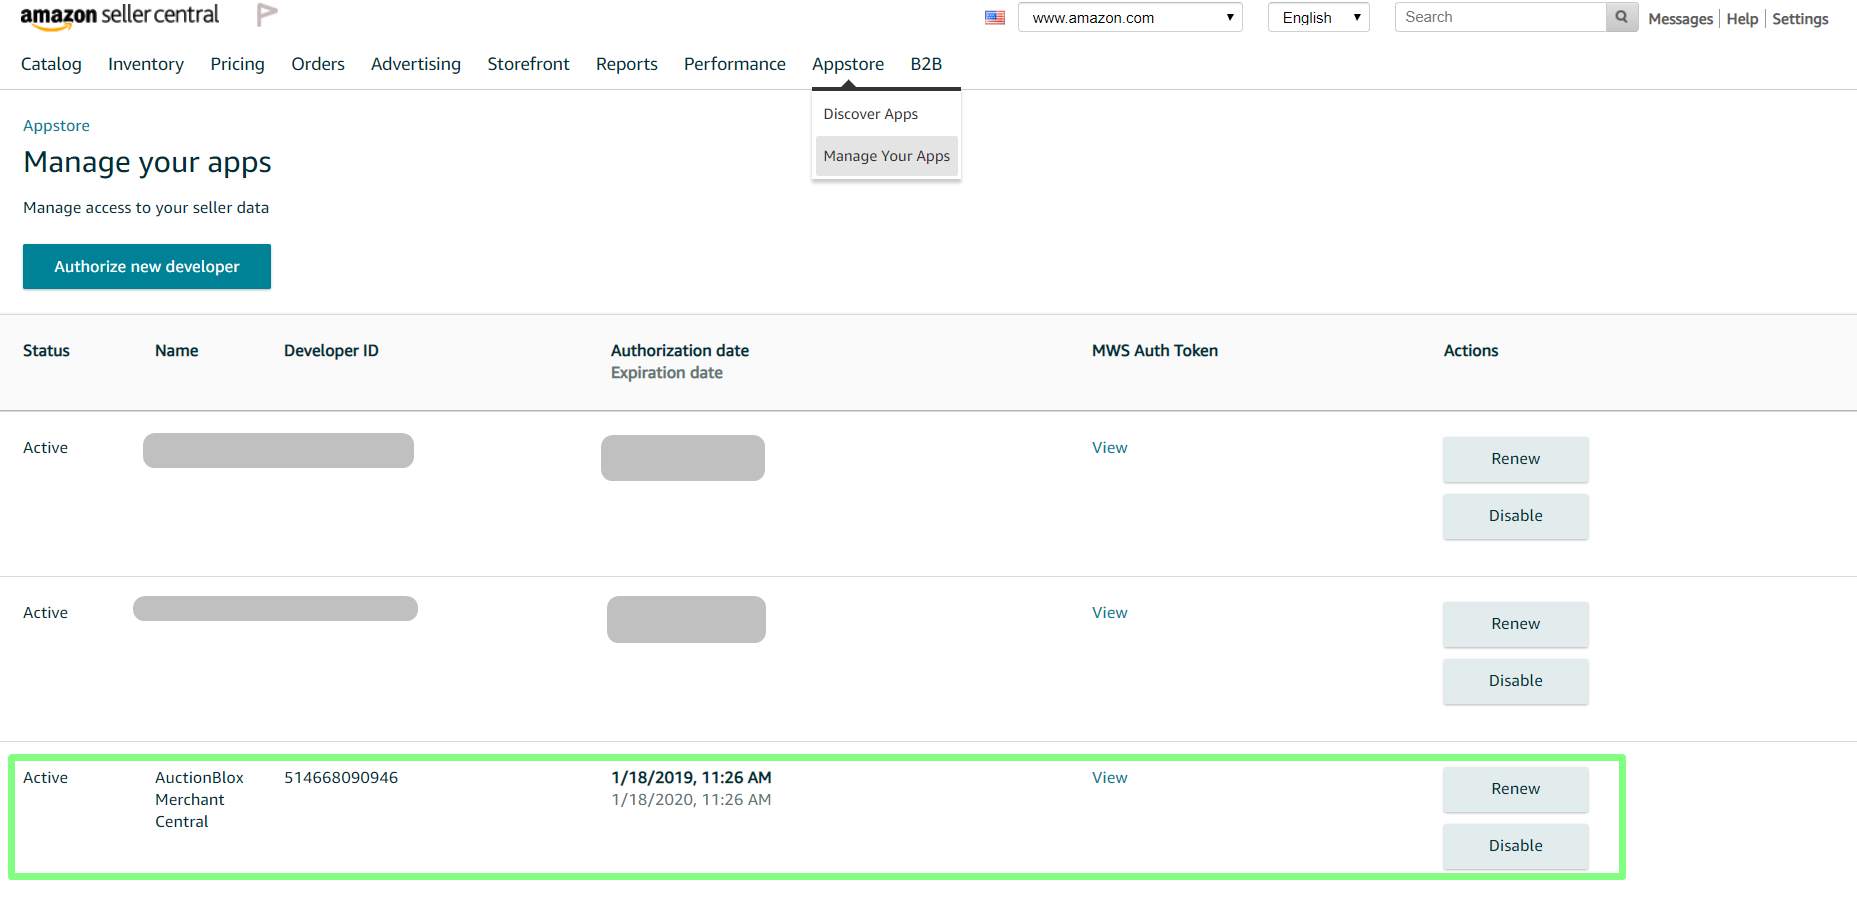This screenshot has height=898, width=1857.
Task: Open the Help link
Action: [1742, 19]
